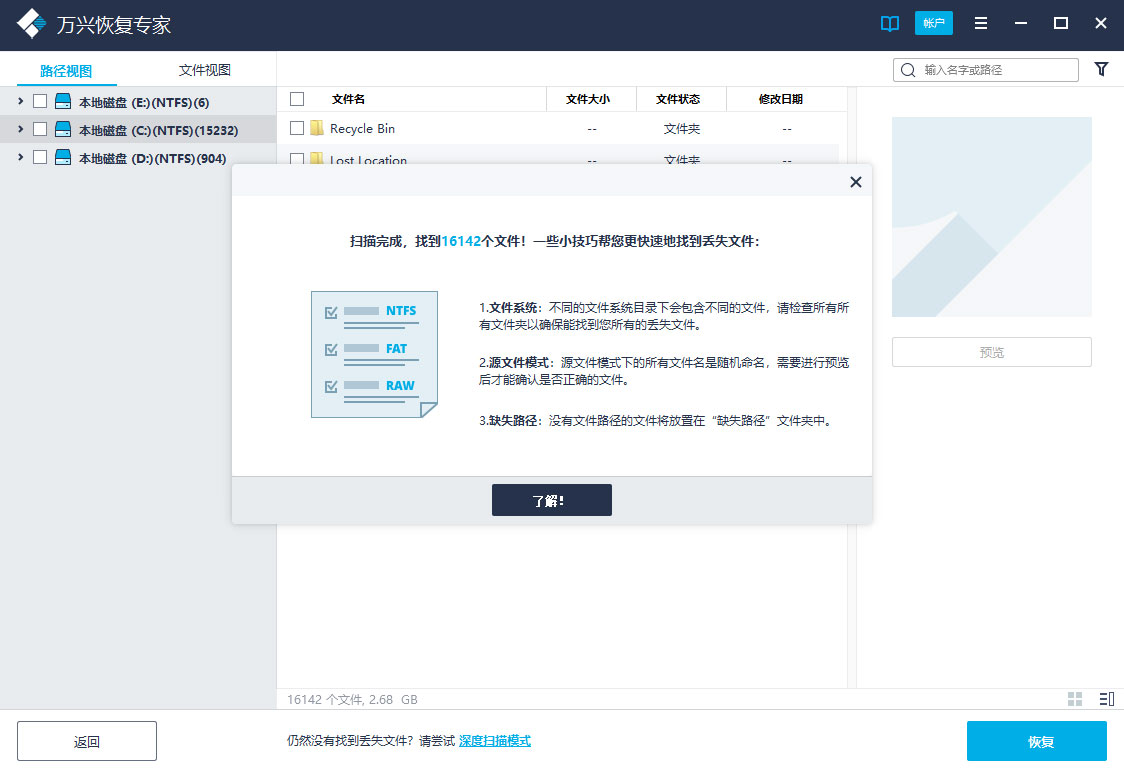Expand the 本地磁盘 (E:) drive node
The image size is (1124, 769).
click(19, 101)
